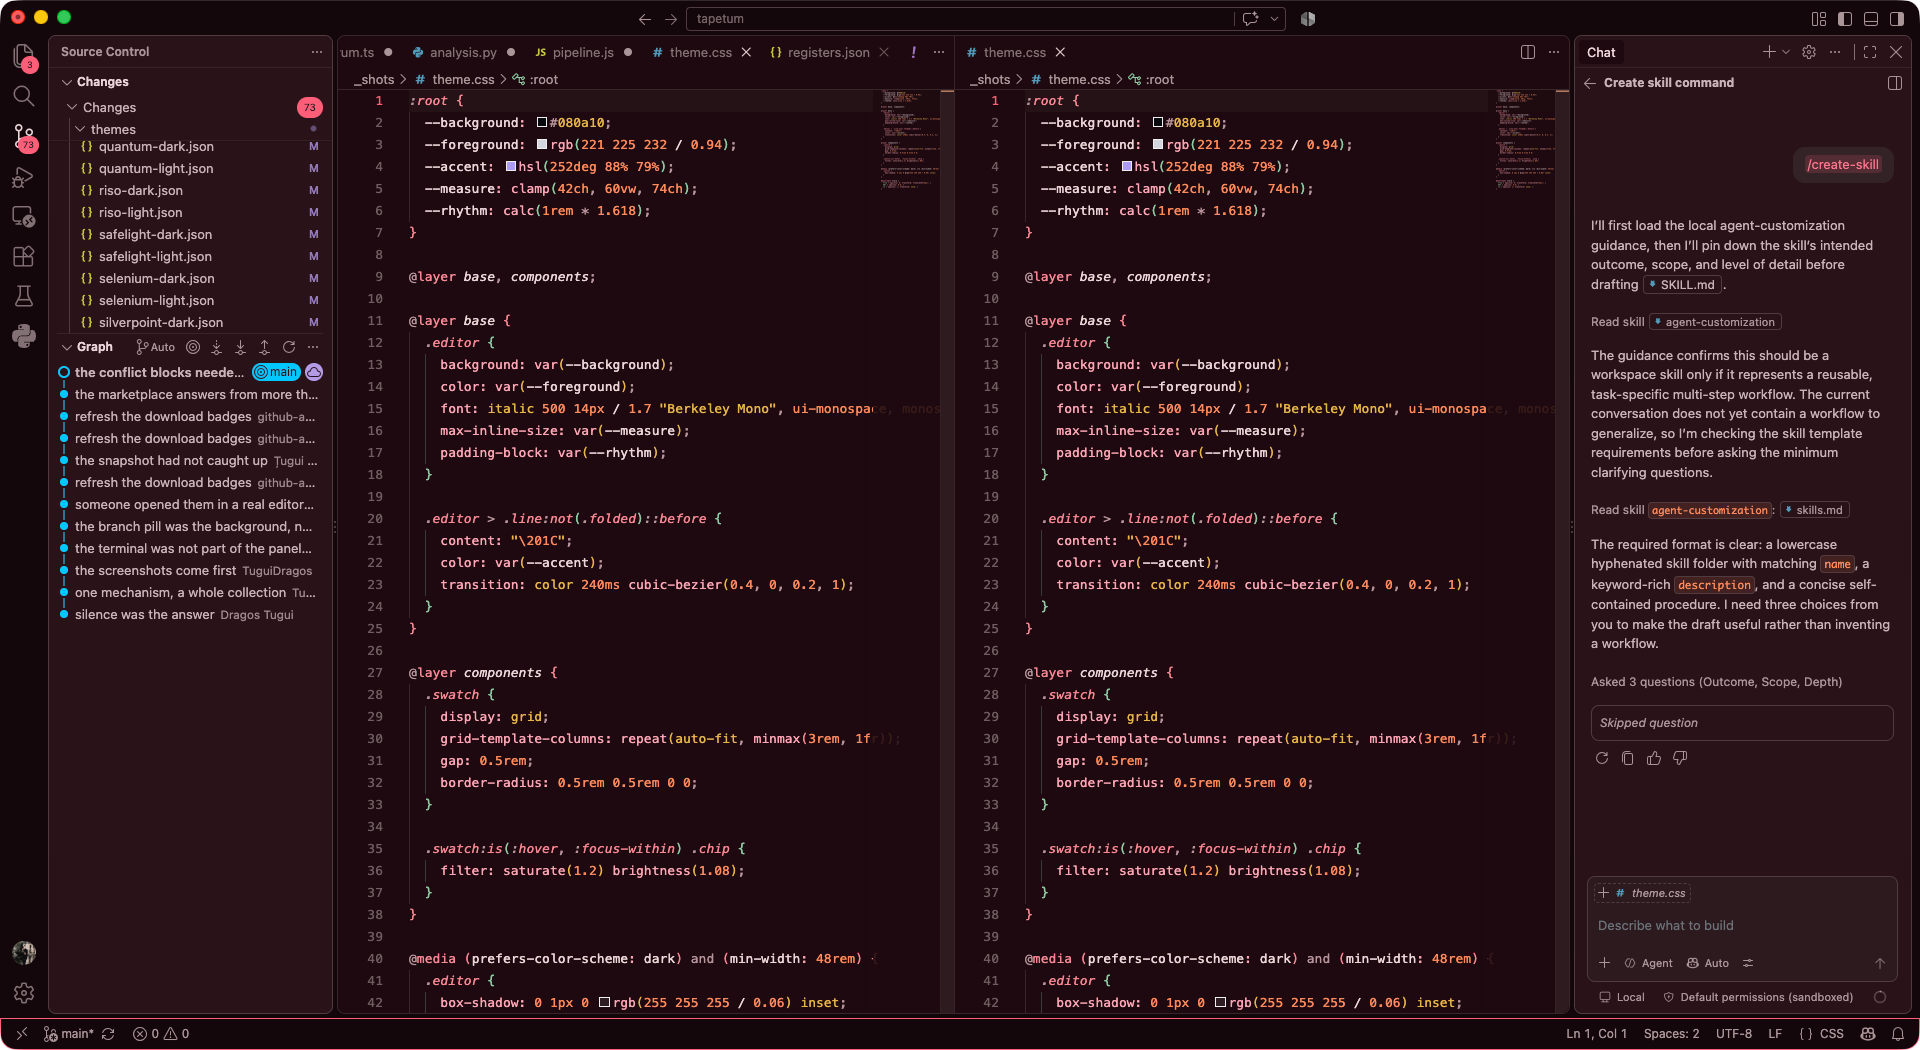Click the skills.md file link
Screen dimensions: 1920x1050
click(1813, 510)
